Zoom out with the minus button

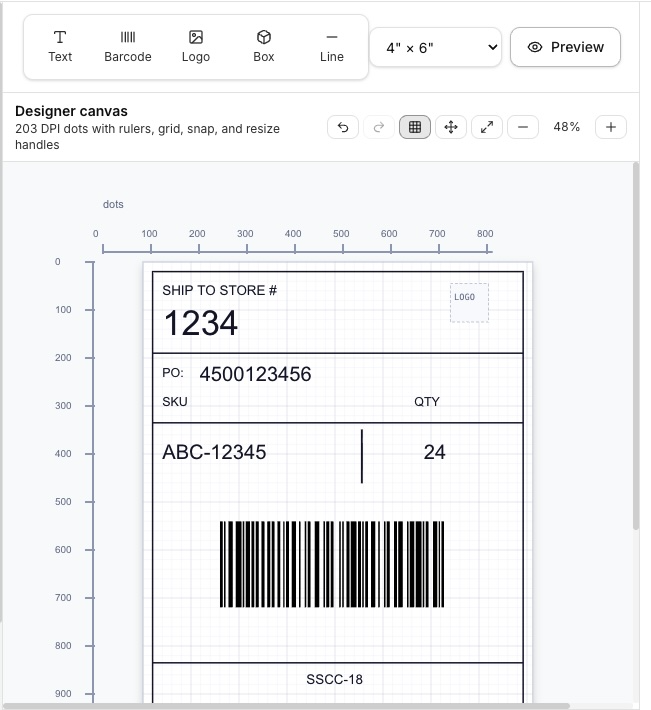[x=523, y=127]
